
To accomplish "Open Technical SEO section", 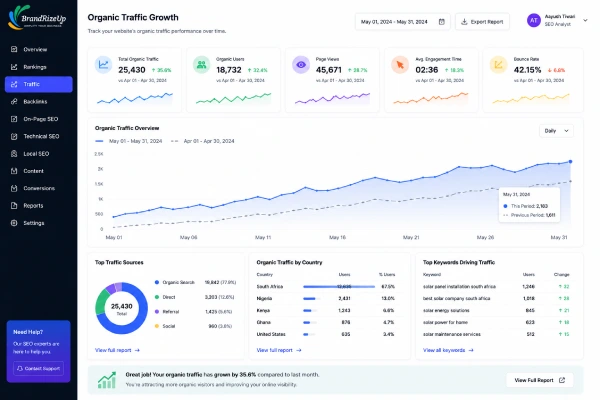I will click(x=39, y=136).
